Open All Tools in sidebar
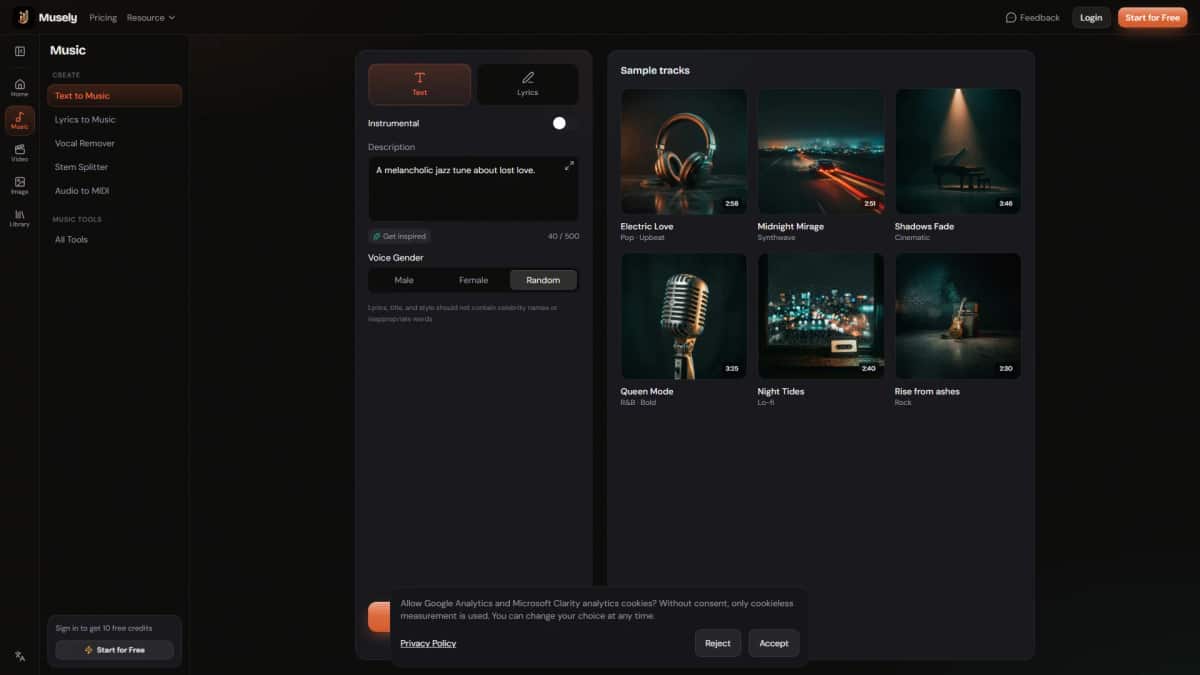 pos(114,239)
